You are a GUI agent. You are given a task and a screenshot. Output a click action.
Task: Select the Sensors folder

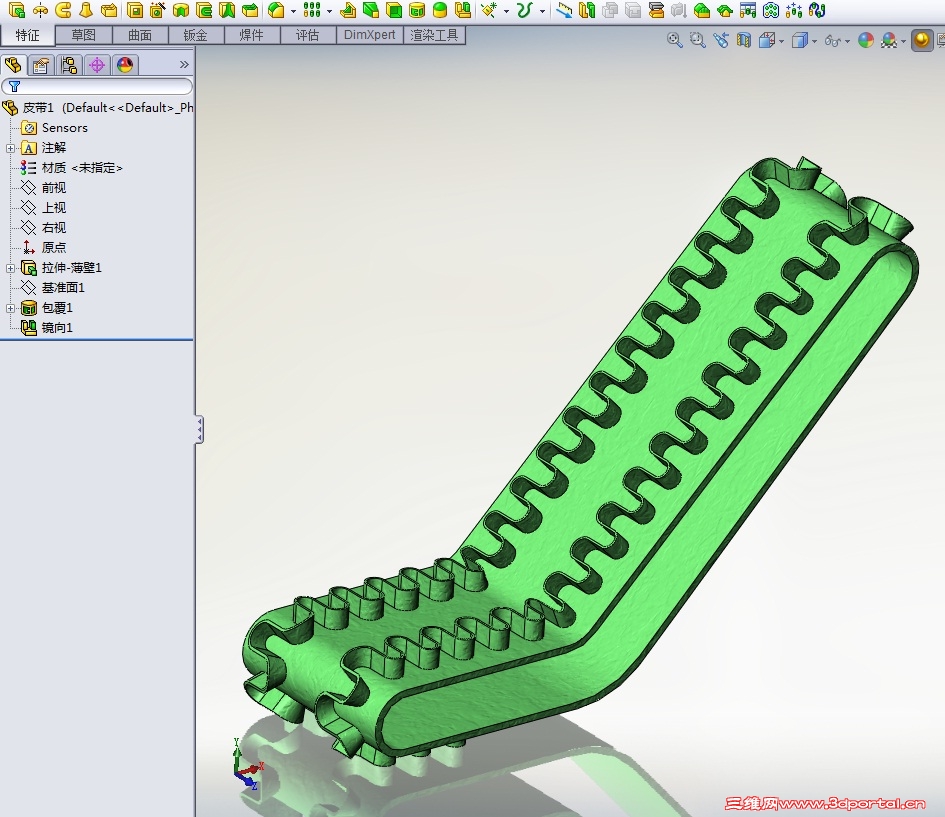(54, 128)
